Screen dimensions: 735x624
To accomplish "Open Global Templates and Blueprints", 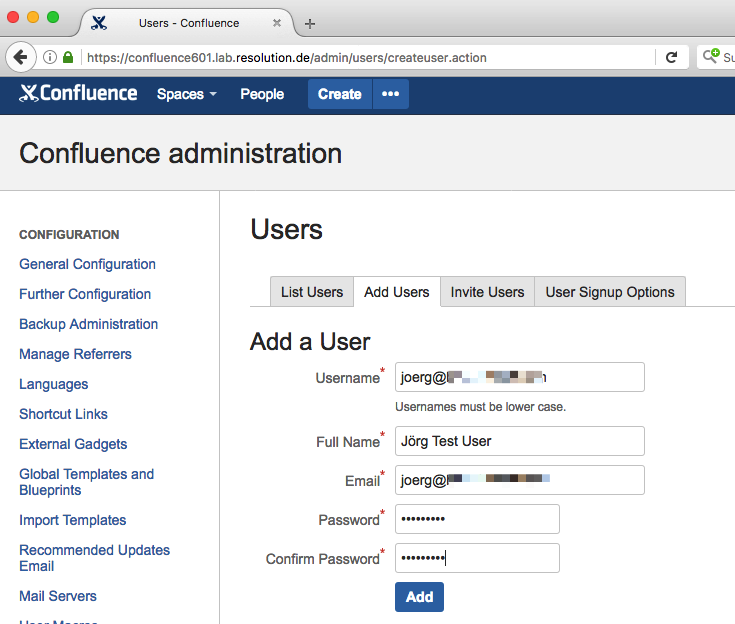I will (x=86, y=482).
